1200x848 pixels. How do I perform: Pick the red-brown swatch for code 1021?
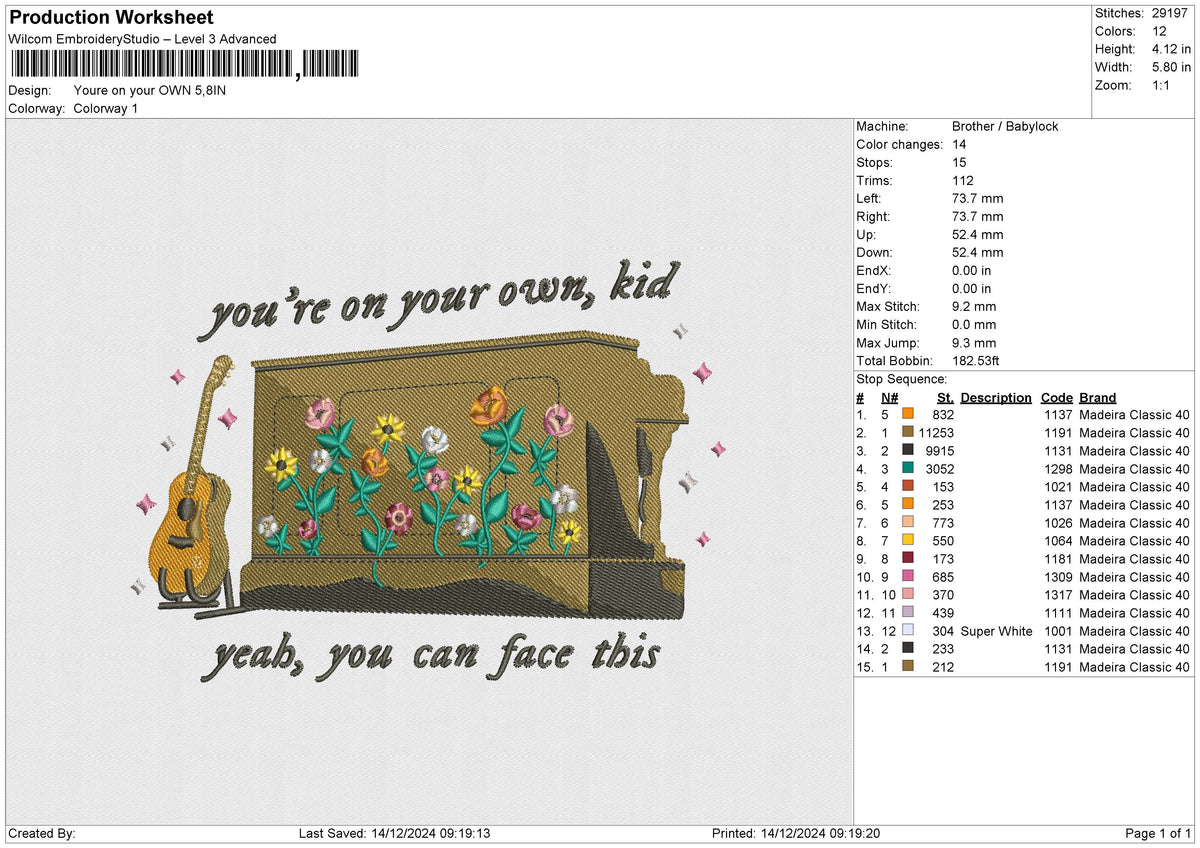tap(908, 486)
